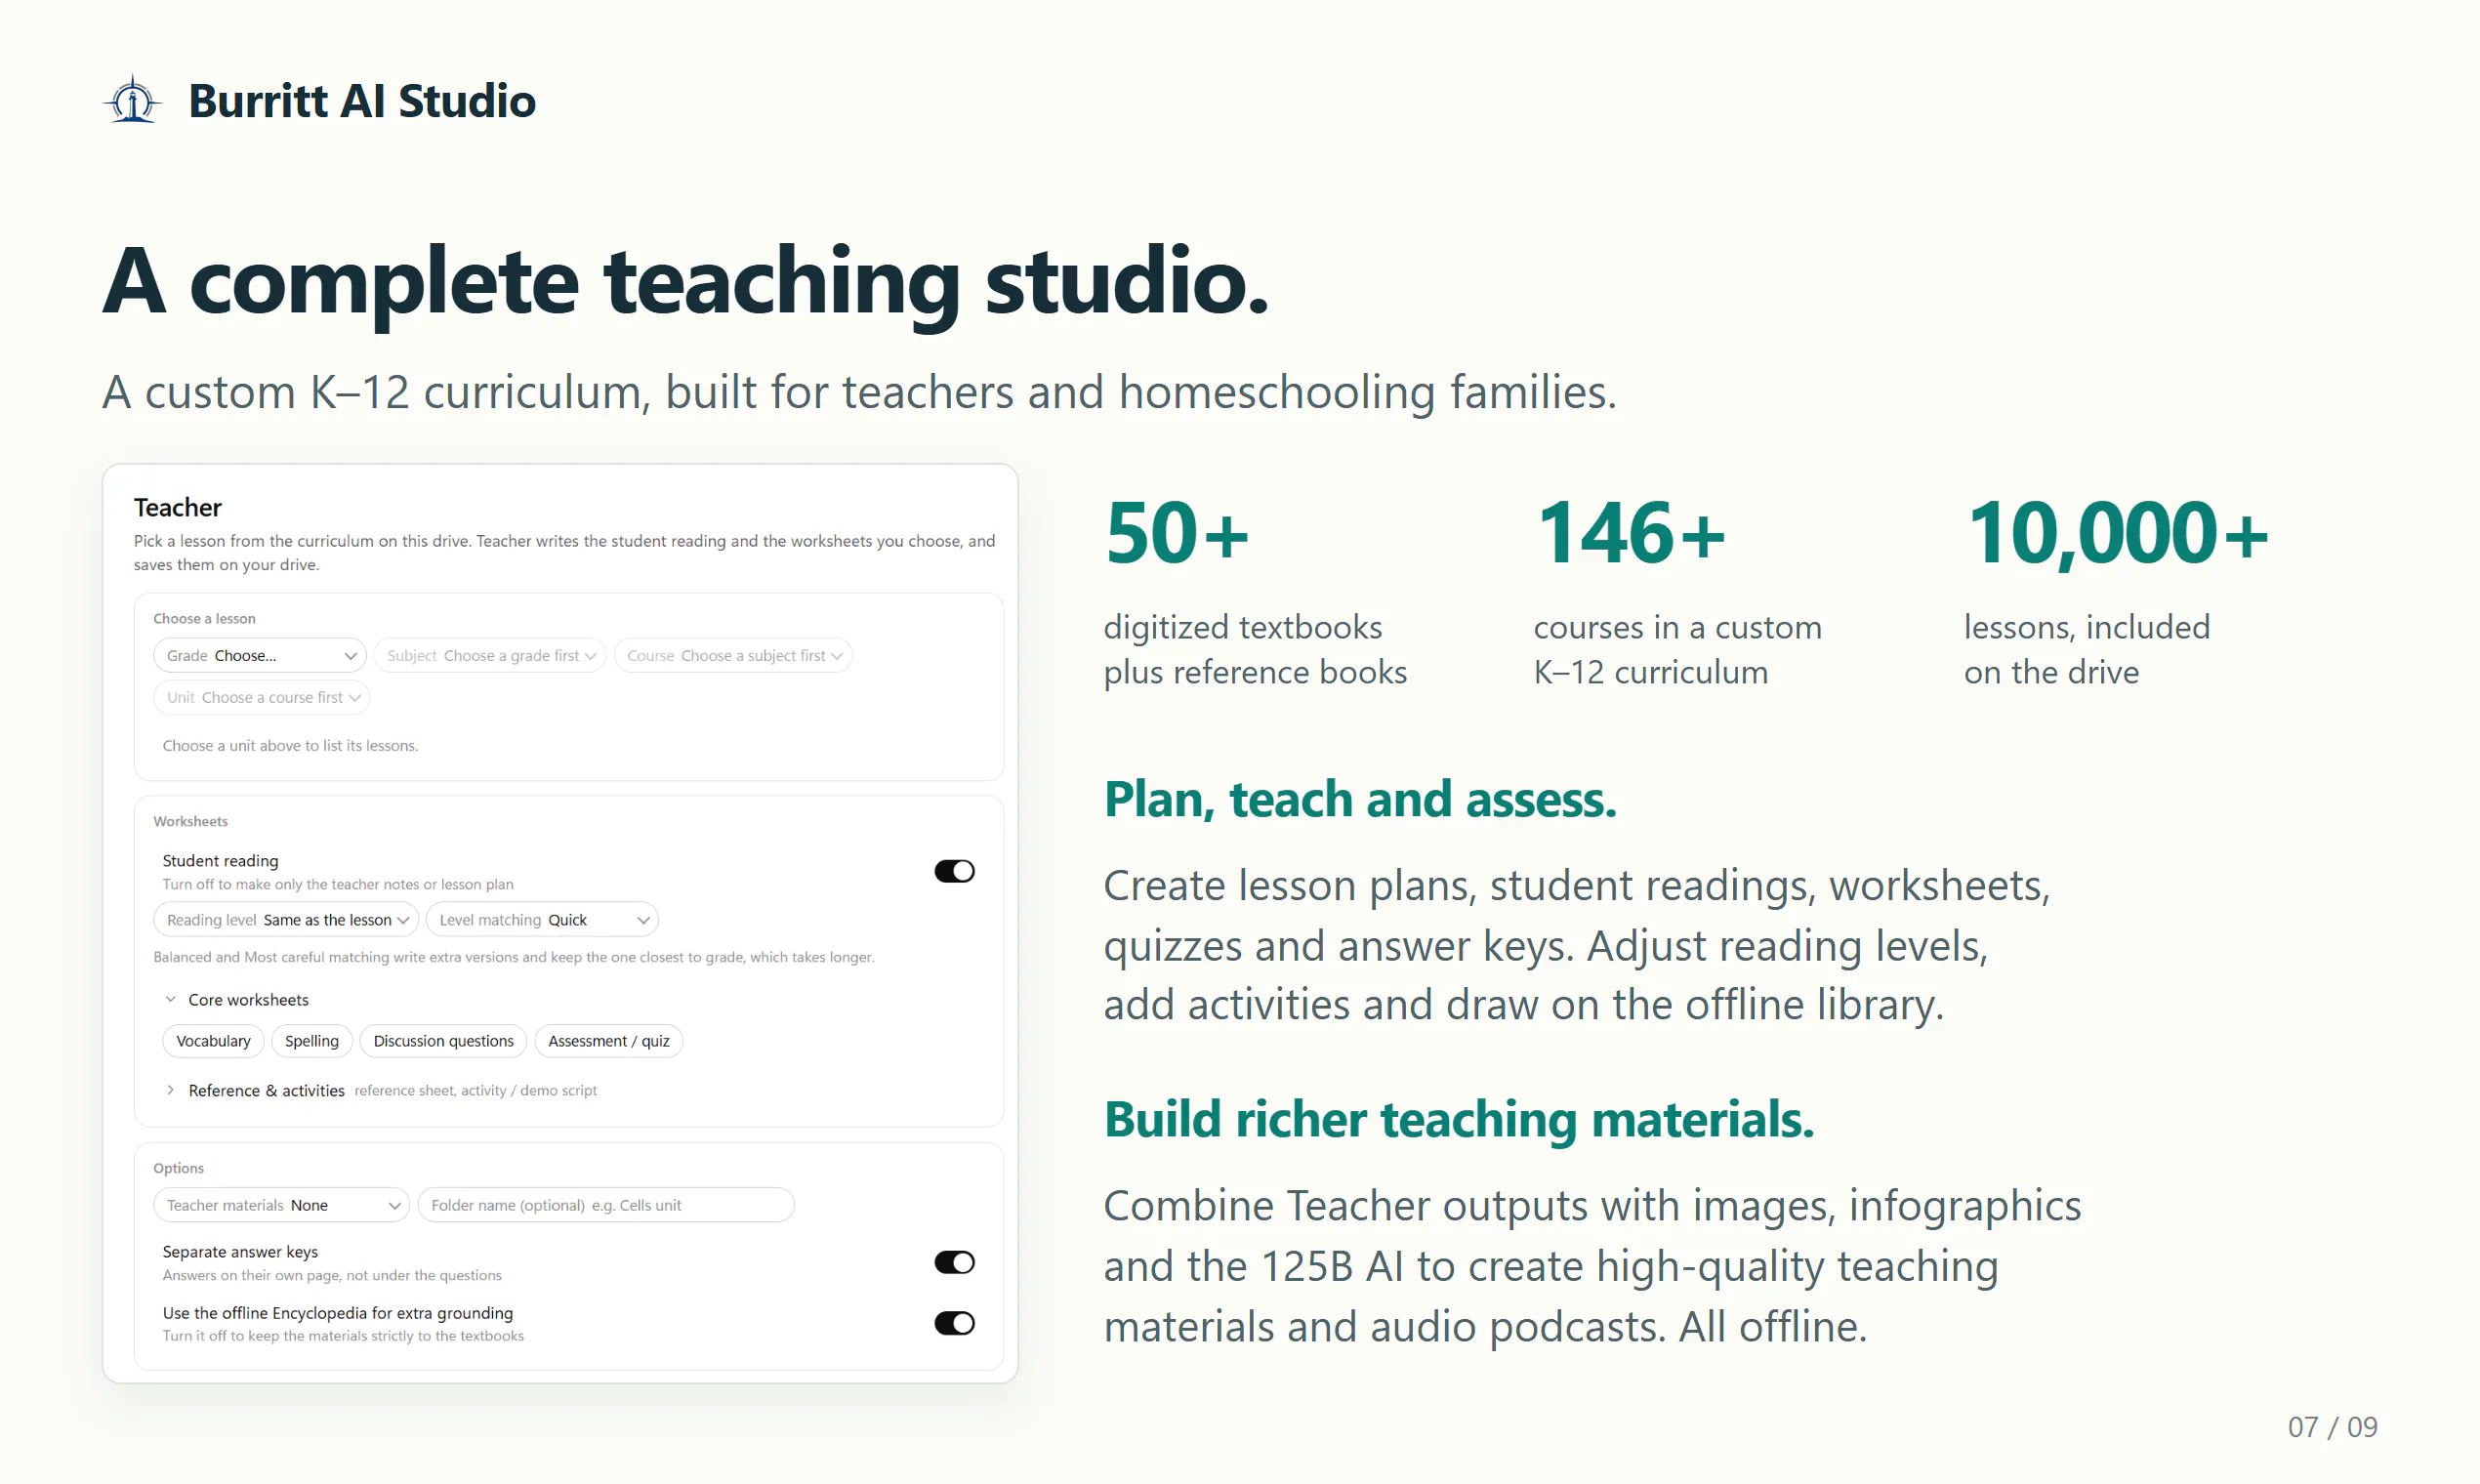
Task: Open the Teacher materials dropdown
Action: click(x=282, y=1205)
